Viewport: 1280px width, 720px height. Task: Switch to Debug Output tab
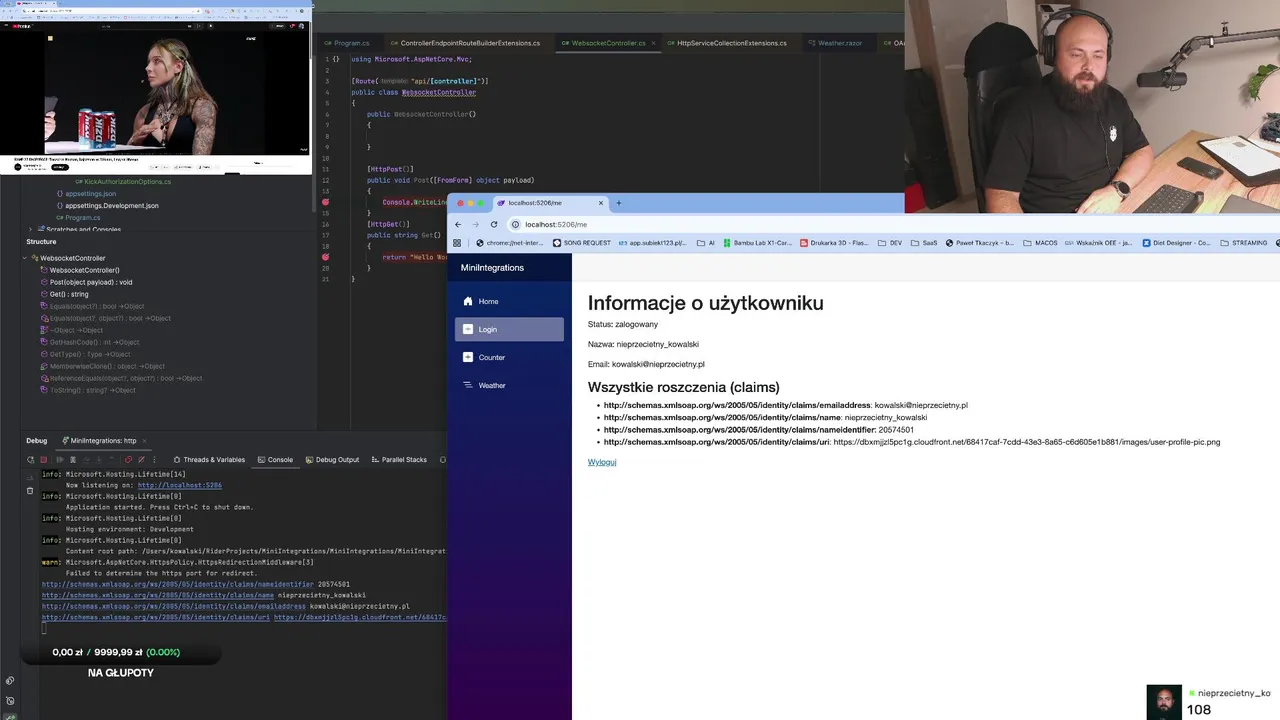[x=332, y=460]
